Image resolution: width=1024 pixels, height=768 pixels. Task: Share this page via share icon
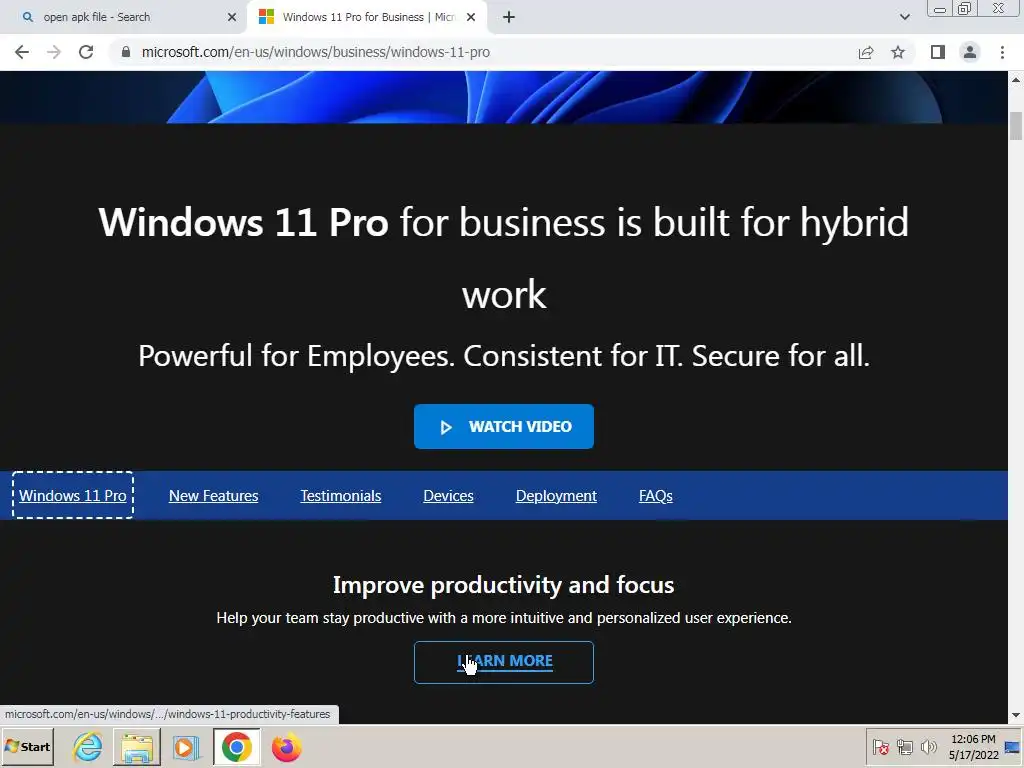866,52
